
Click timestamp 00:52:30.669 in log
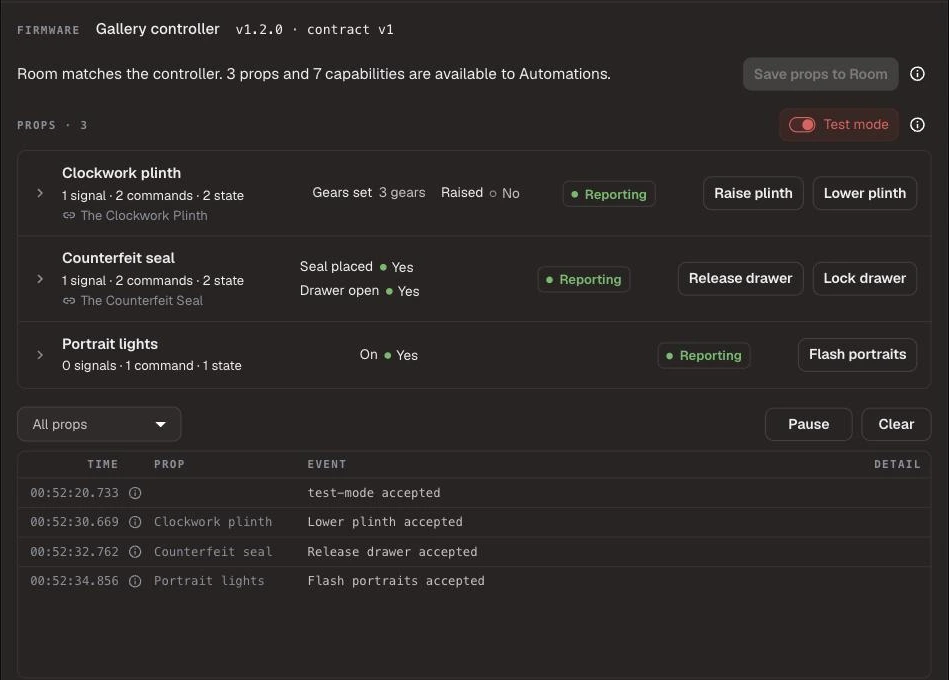click(x=74, y=522)
